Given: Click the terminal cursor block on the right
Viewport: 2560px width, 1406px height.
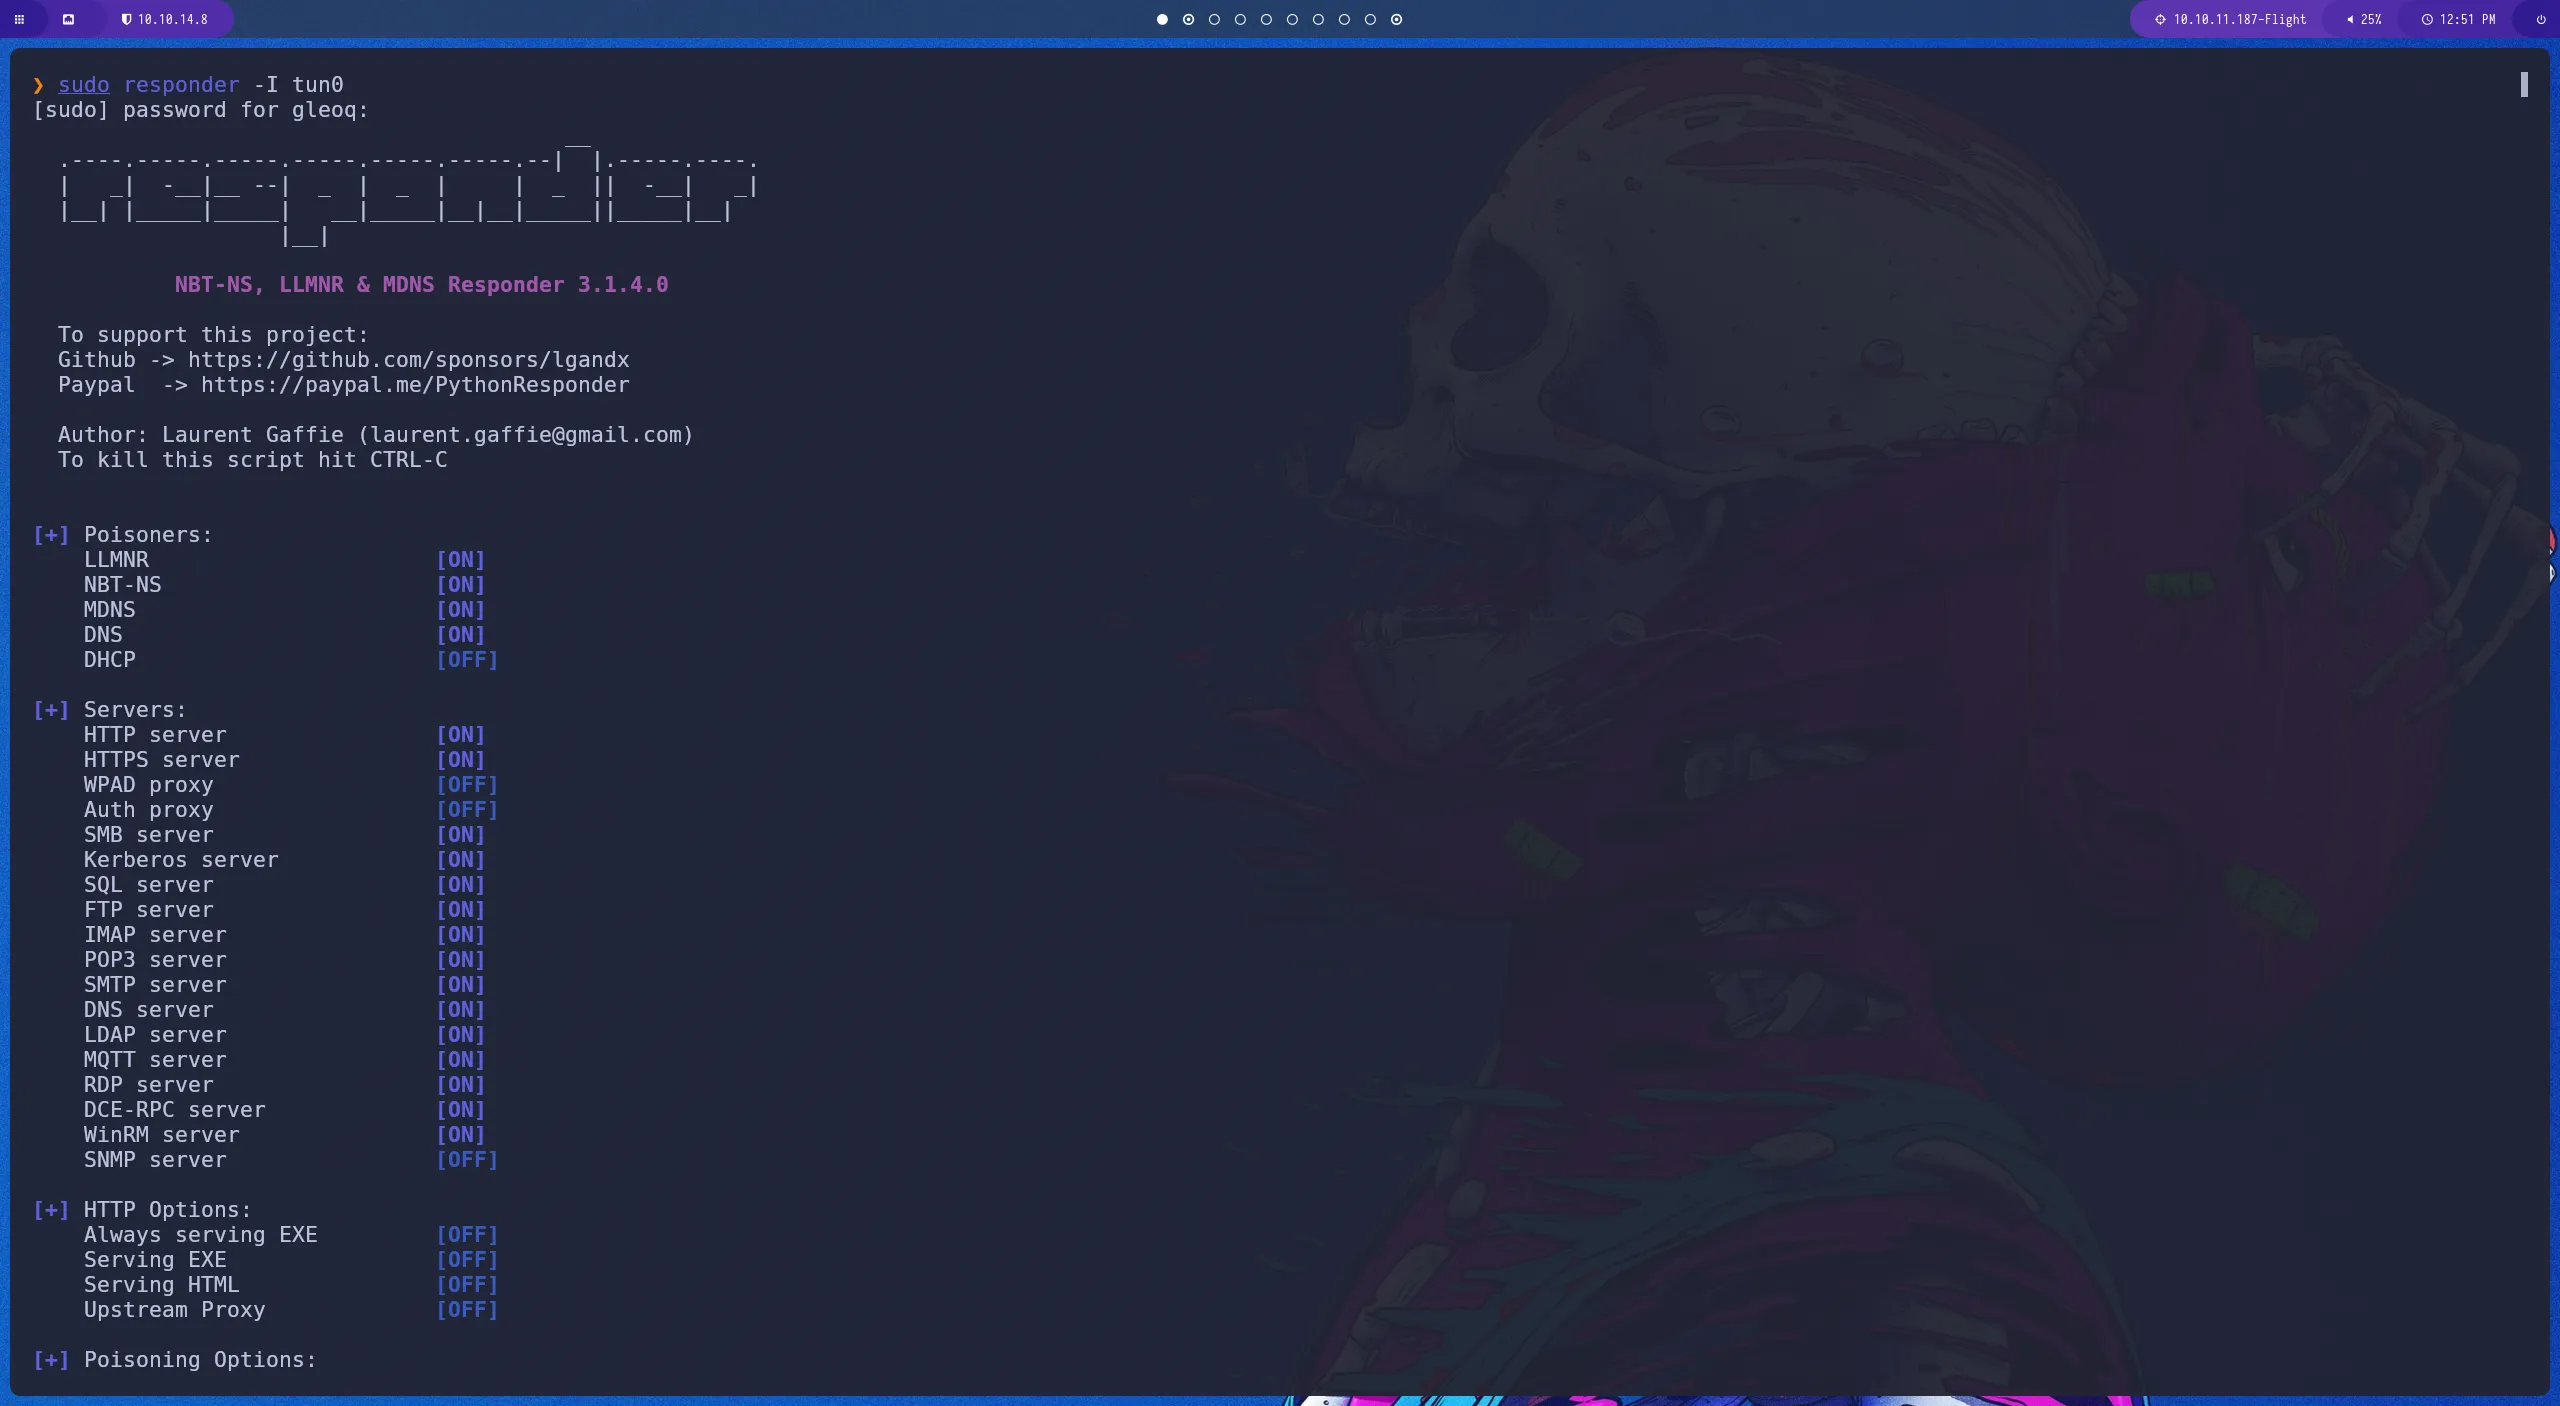Looking at the screenshot, I should pos(2523,85).
